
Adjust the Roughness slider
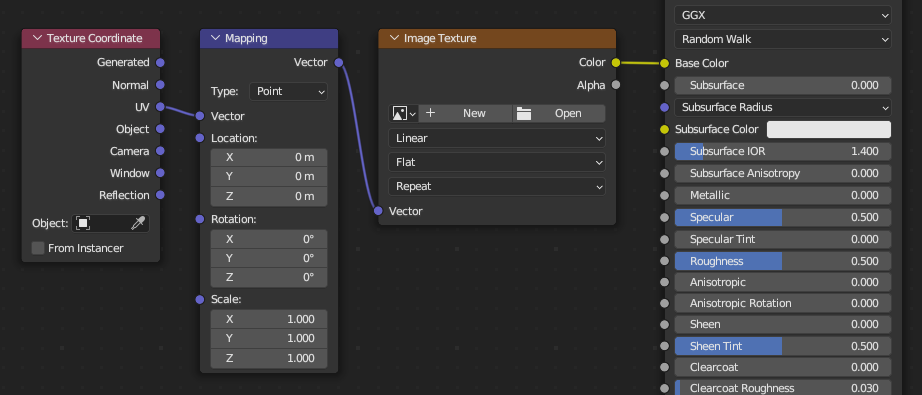click(x=783, y=261)
